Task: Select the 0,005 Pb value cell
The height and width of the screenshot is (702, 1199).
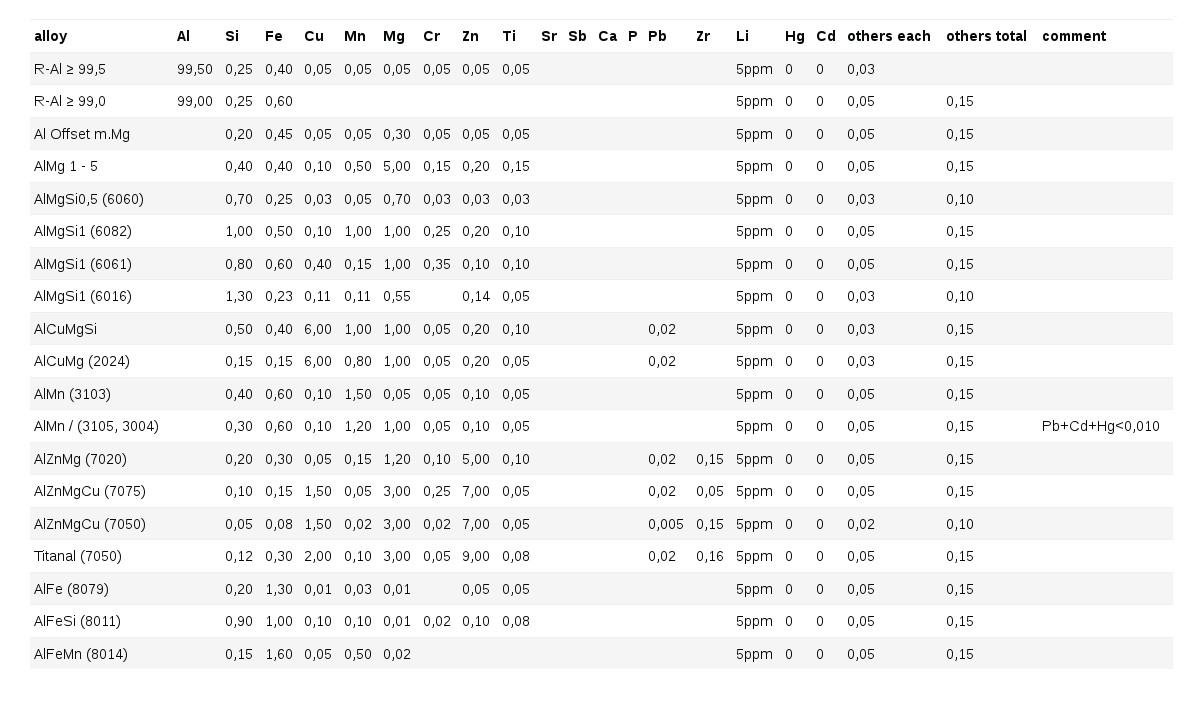Action: 666,524
